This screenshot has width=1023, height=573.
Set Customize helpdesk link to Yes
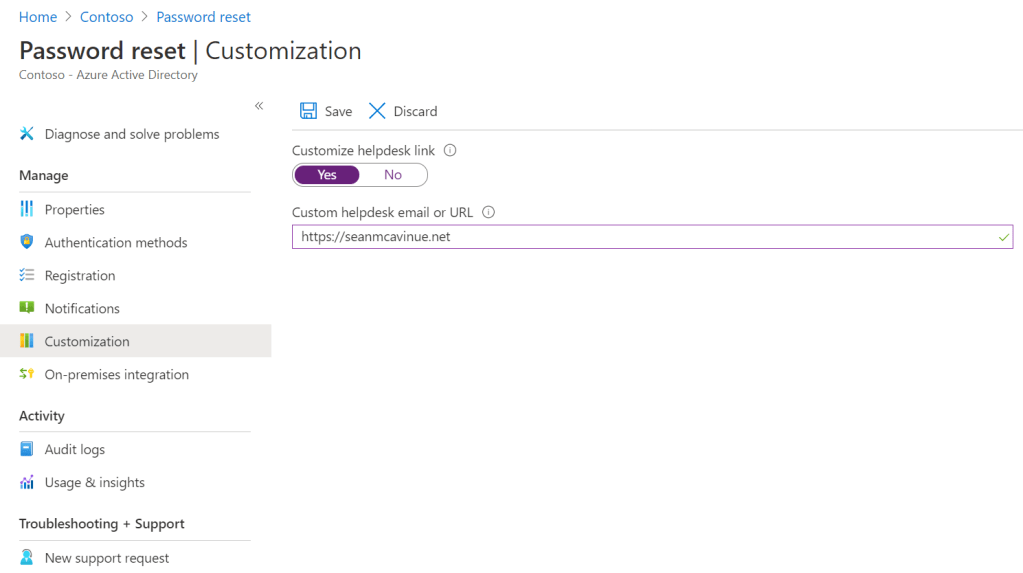tap(327, 175)
